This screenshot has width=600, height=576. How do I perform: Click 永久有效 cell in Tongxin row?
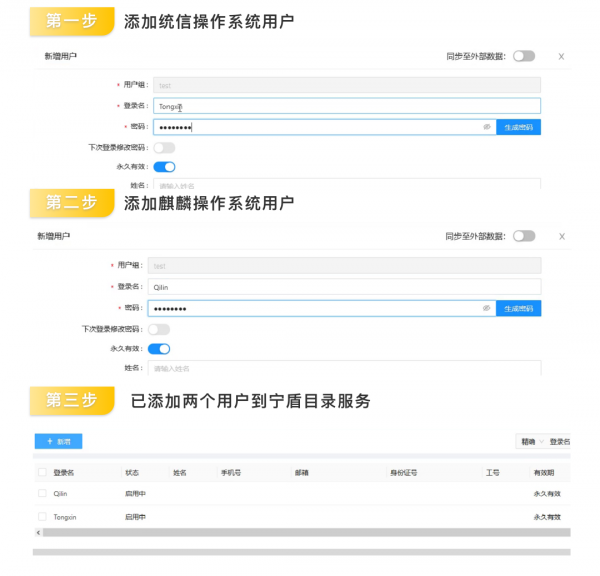(x=547, y=517)
